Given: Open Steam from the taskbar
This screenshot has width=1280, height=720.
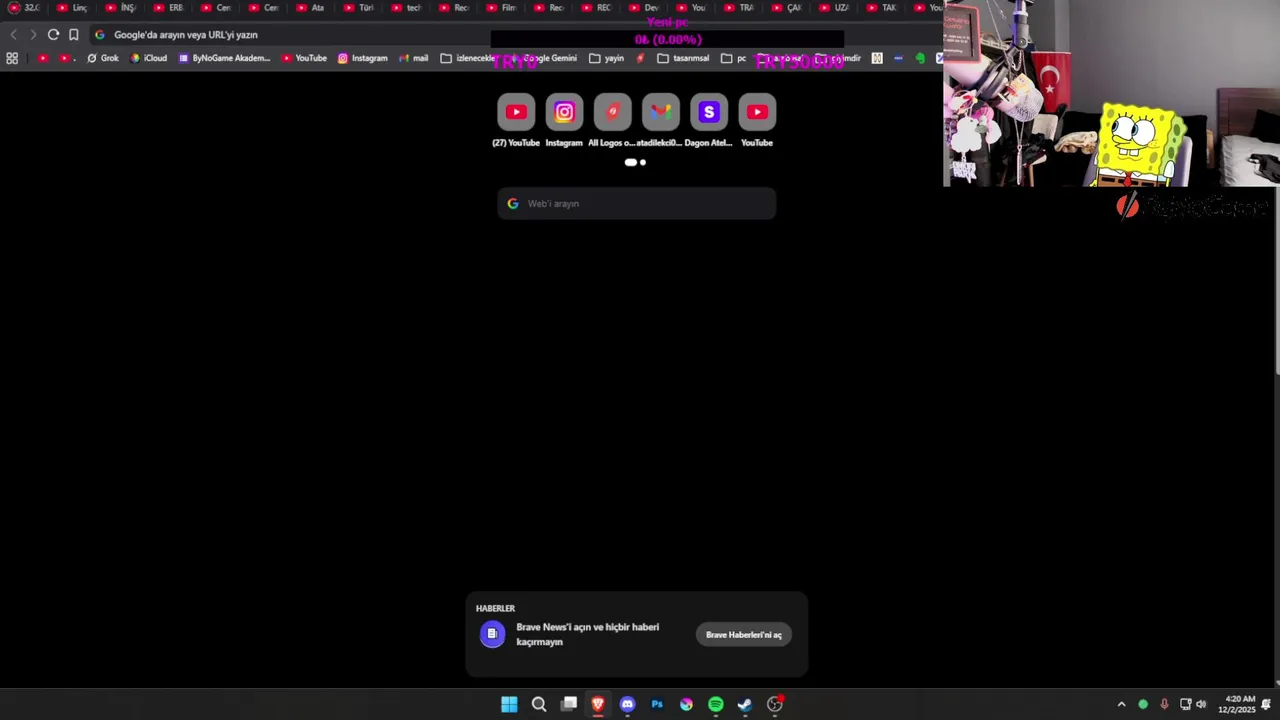Looking at the screenshot, I should tap(745, 704).
